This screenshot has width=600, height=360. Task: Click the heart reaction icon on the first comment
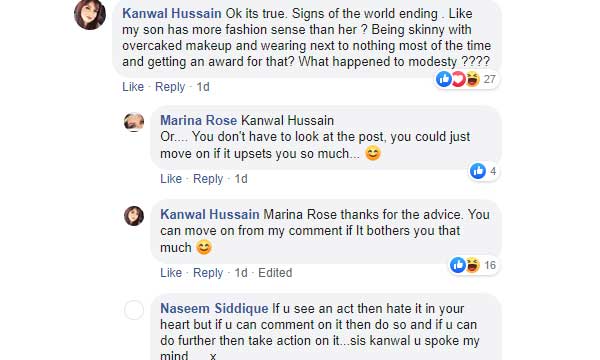click(458, 79)
